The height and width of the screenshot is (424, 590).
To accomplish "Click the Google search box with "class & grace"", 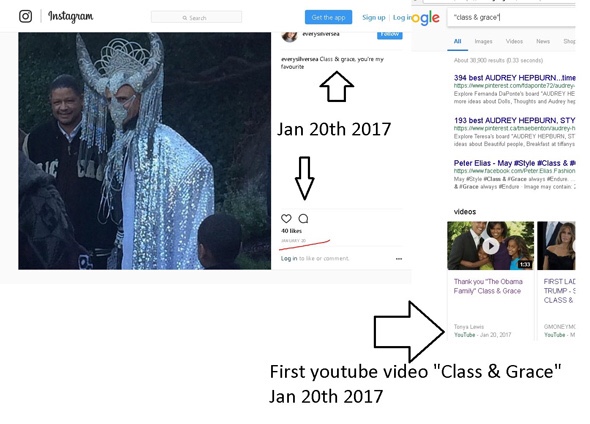I will click(x=511, y=17).
